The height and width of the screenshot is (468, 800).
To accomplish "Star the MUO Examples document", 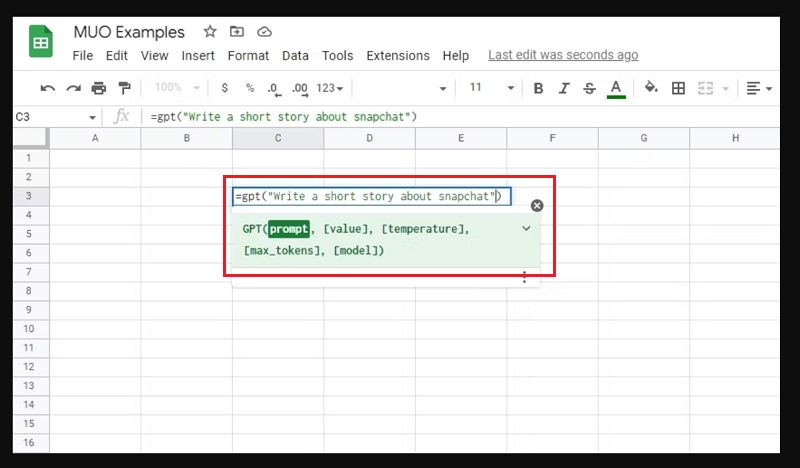I will pos(210,32).
